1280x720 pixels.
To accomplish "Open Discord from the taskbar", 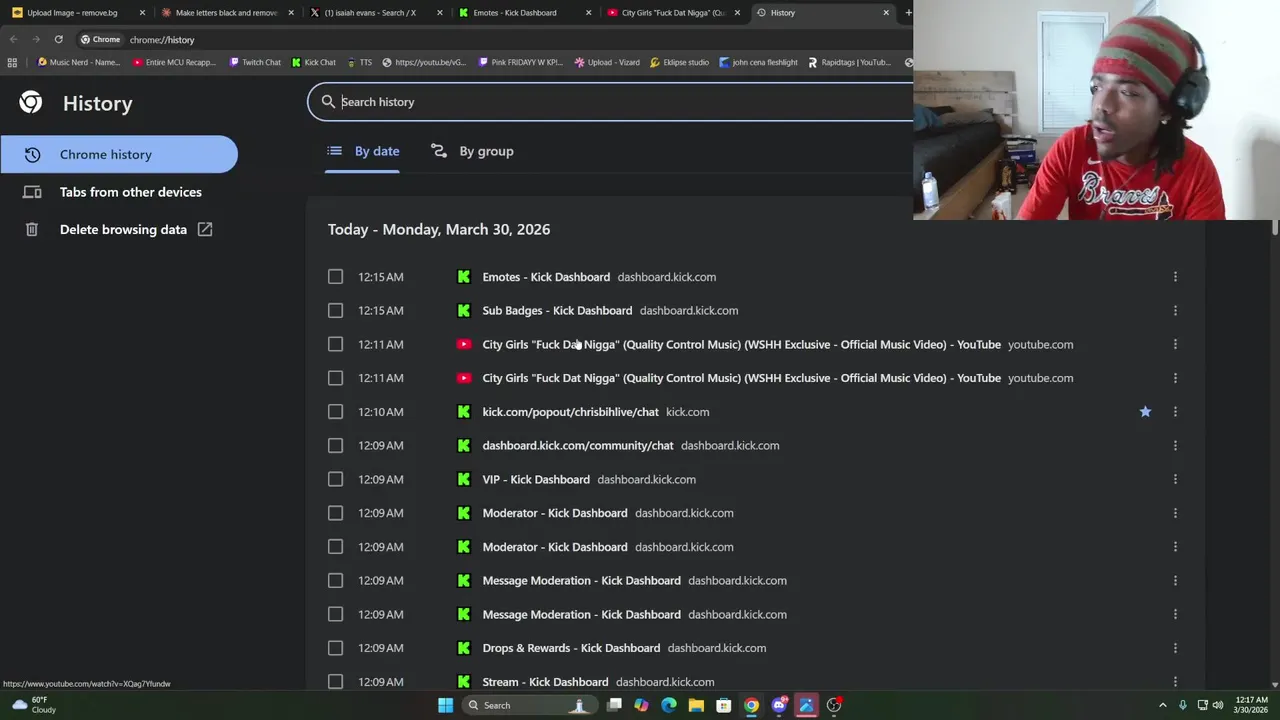I will pos(779,705).
